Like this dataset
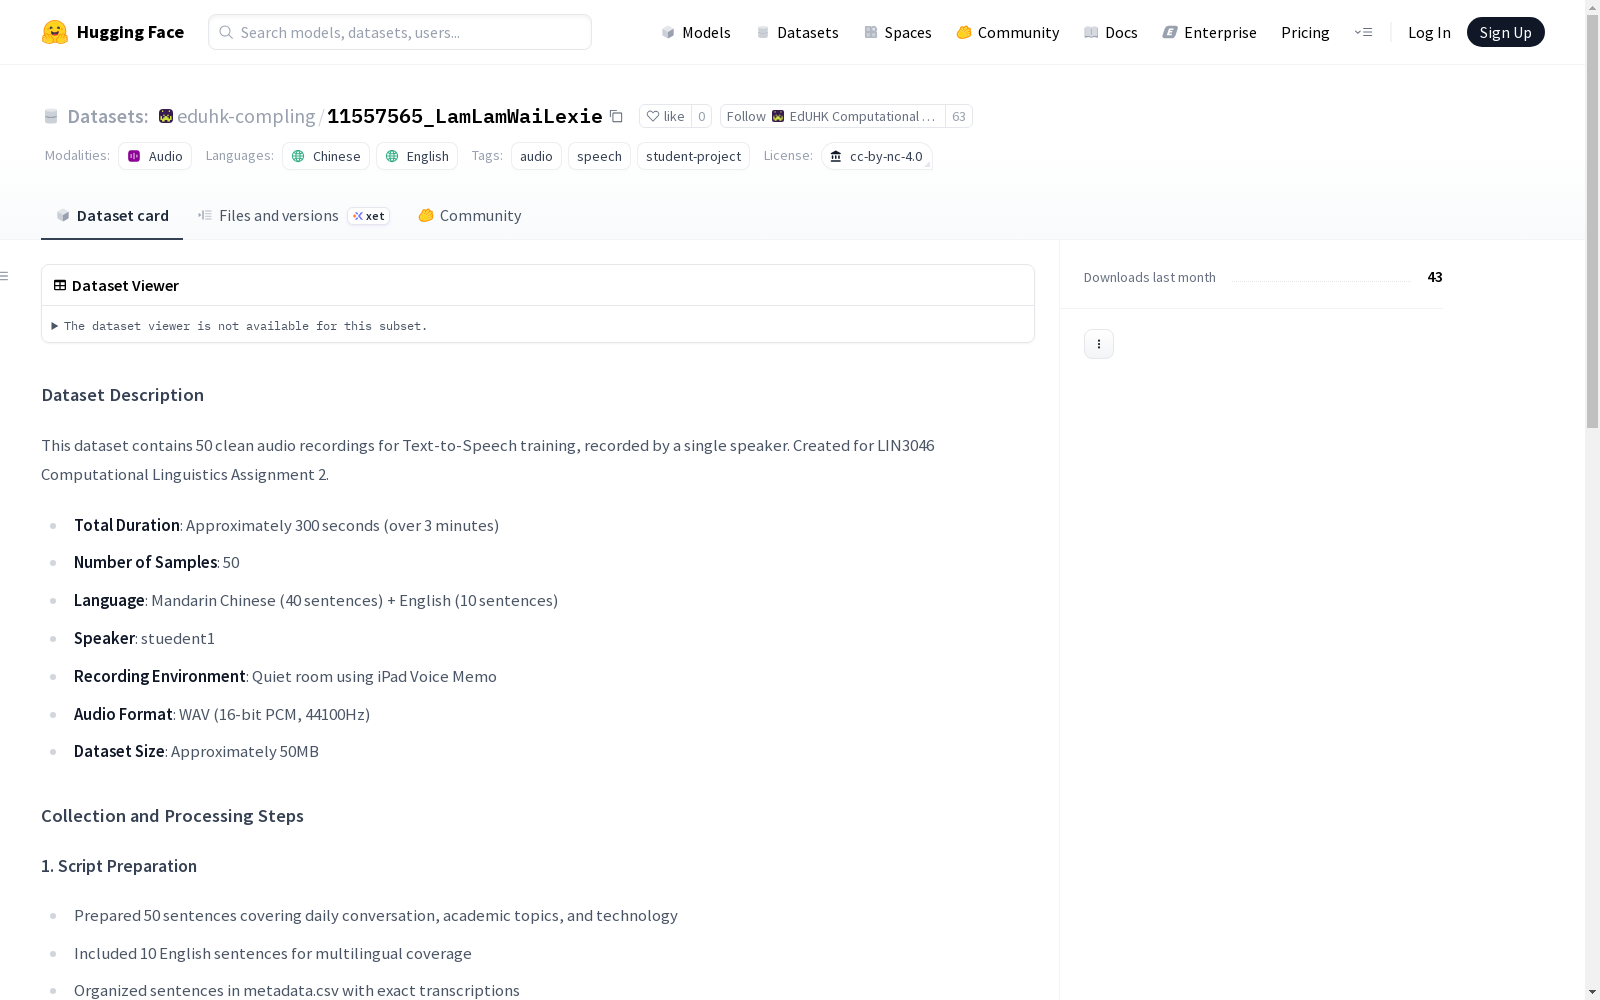The width and height of the screenshot is (1600, 1000). [665, 116]
